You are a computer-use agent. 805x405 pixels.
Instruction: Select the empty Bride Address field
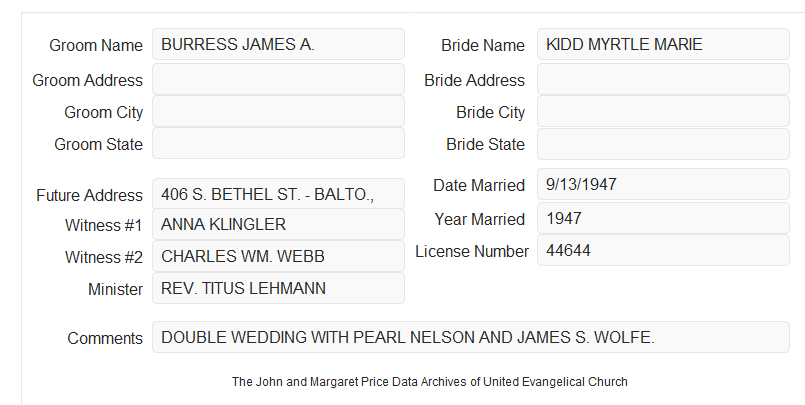coord(663,79)
